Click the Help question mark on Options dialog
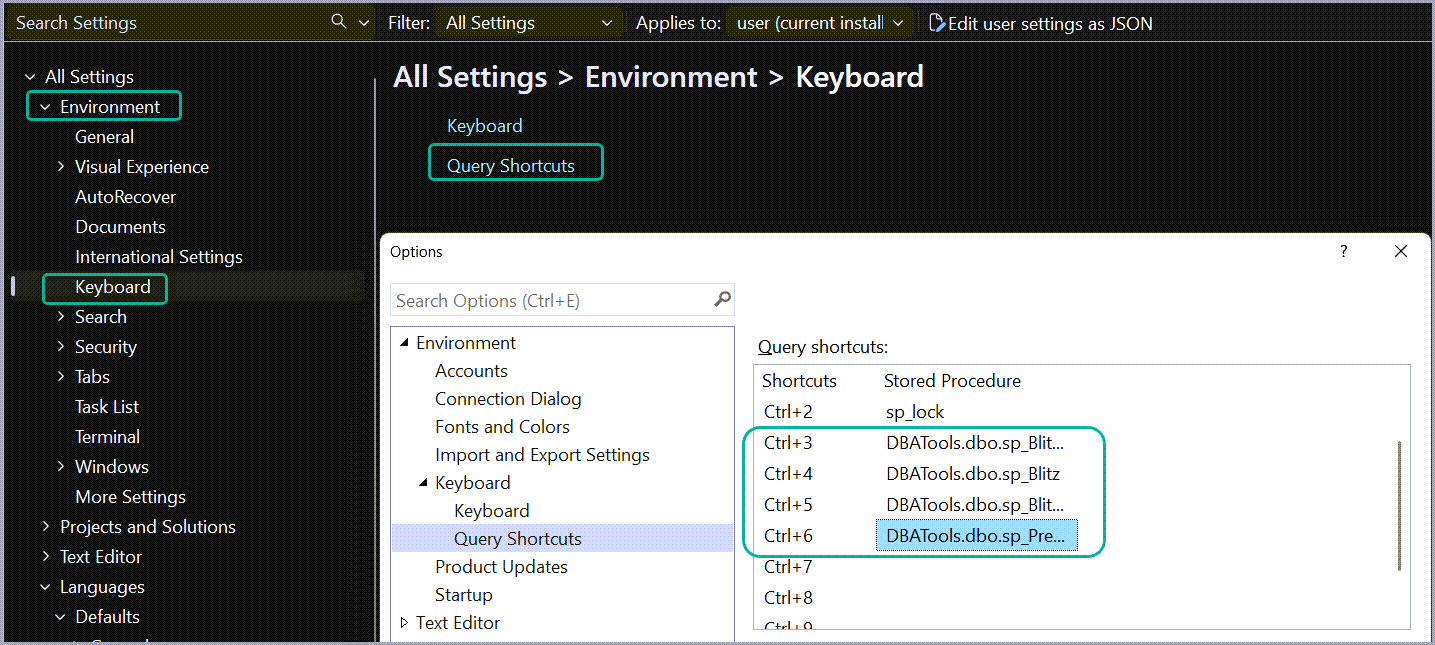1435x645 pixels. (1343, 251)
